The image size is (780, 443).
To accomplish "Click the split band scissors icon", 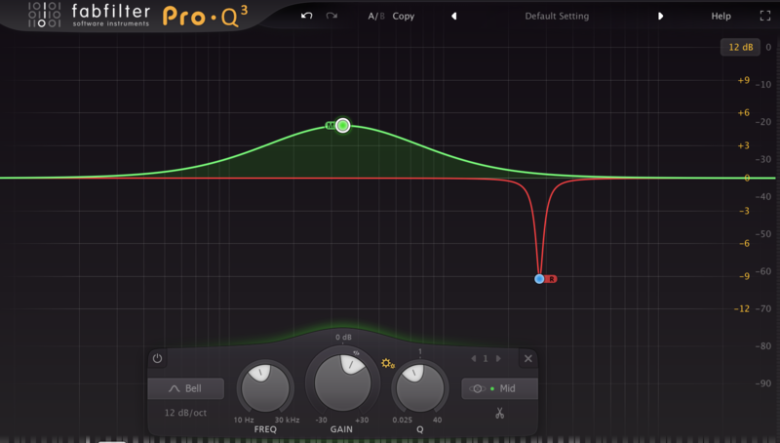I will tap(499, 413).
